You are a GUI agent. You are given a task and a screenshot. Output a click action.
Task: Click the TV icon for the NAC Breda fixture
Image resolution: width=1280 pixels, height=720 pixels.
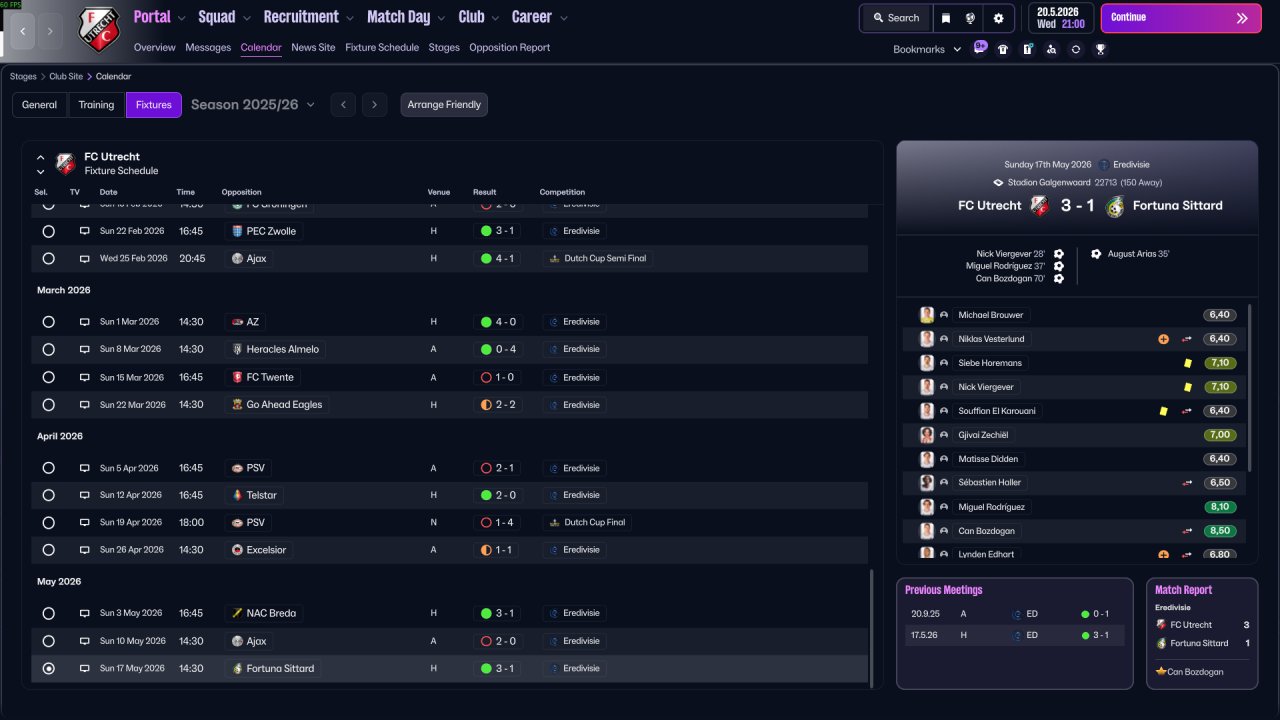[x=85, y=613]
